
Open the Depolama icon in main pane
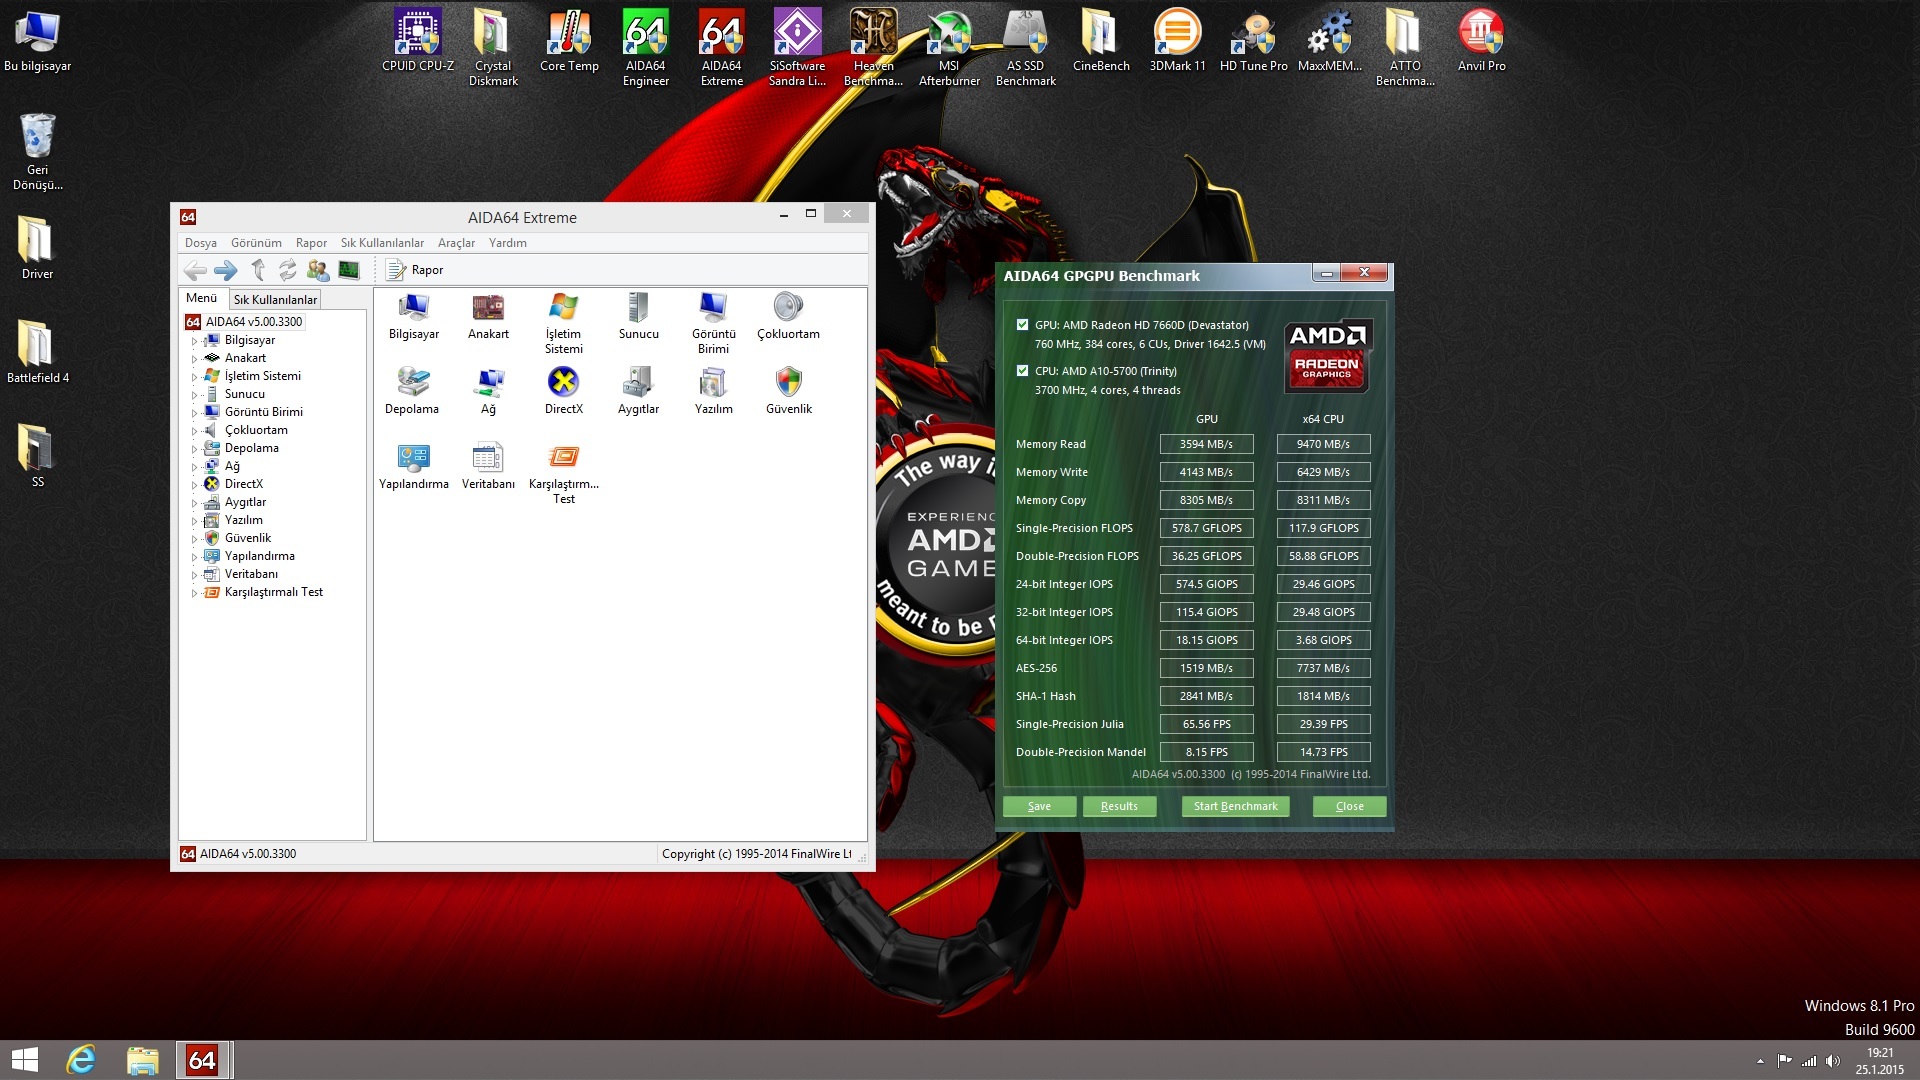click(412, 391)
